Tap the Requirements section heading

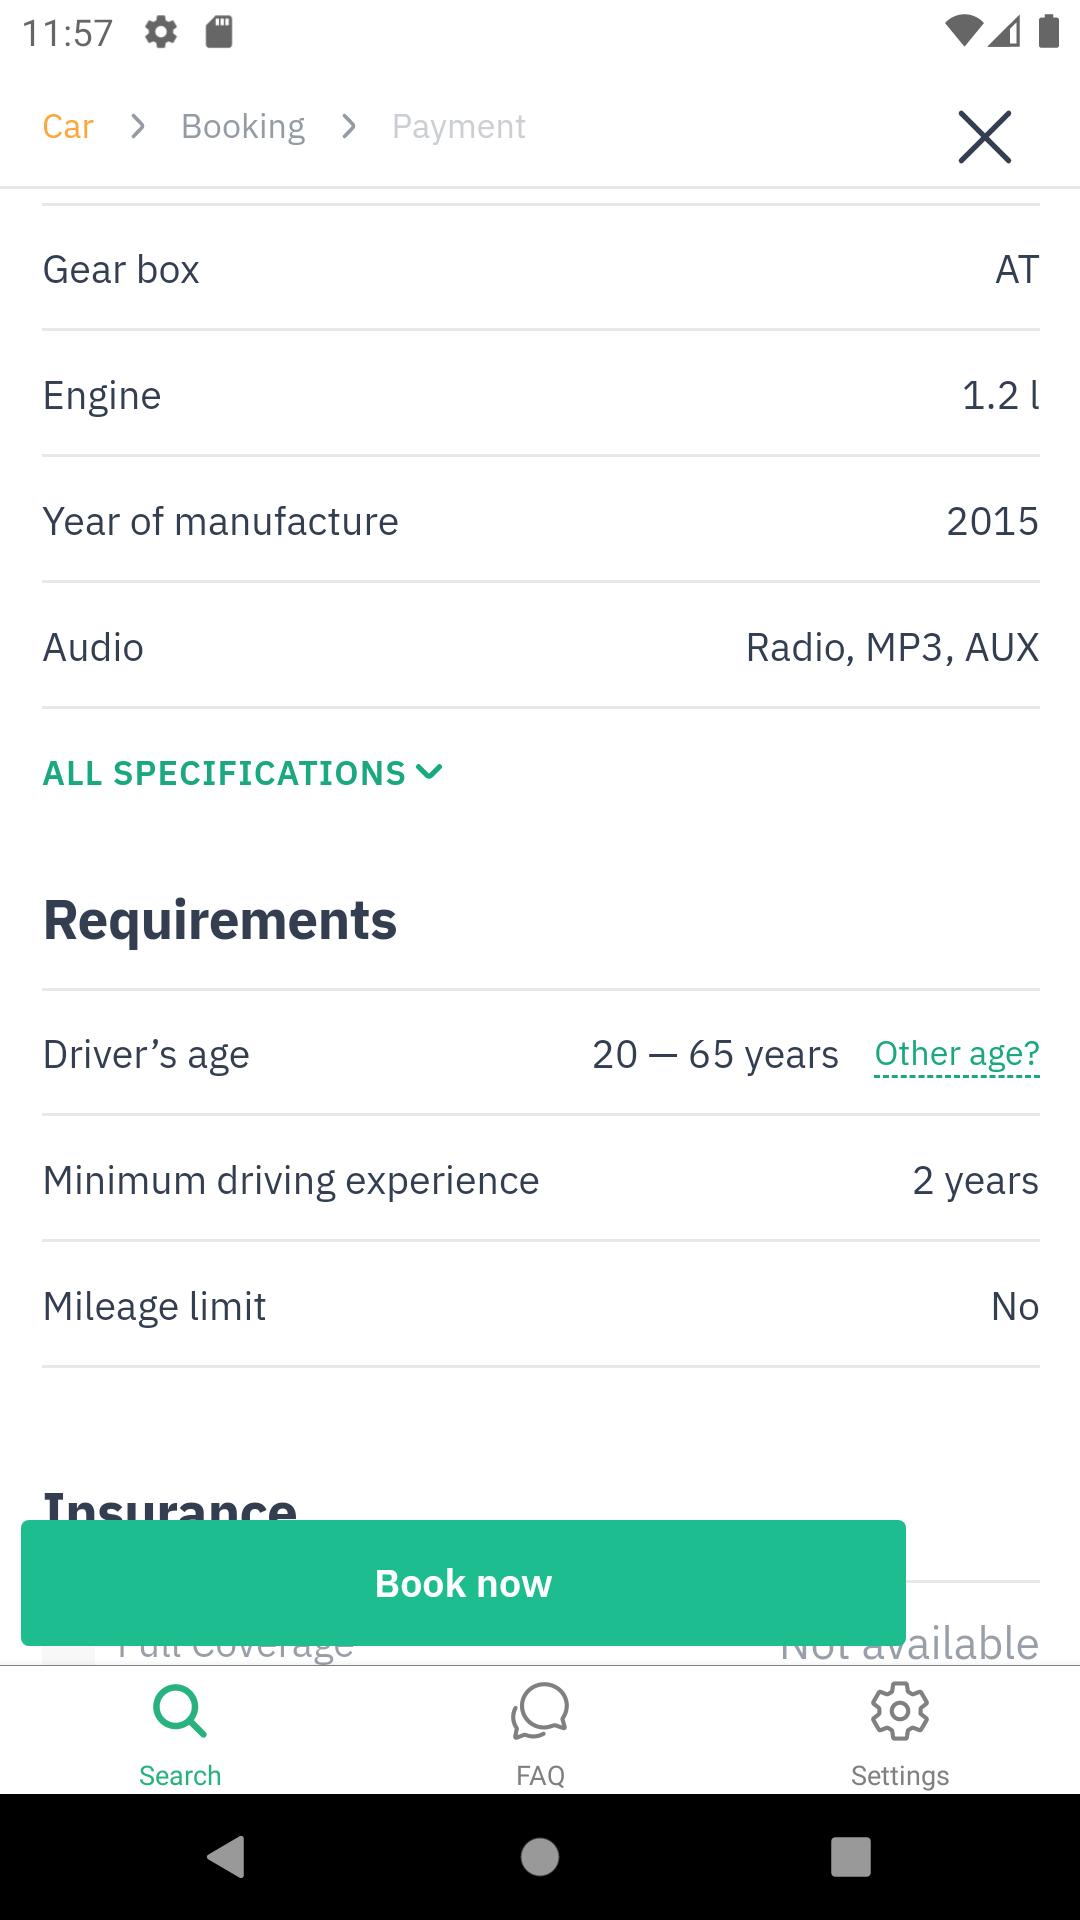pyautogui.click(x=220, y=921)
